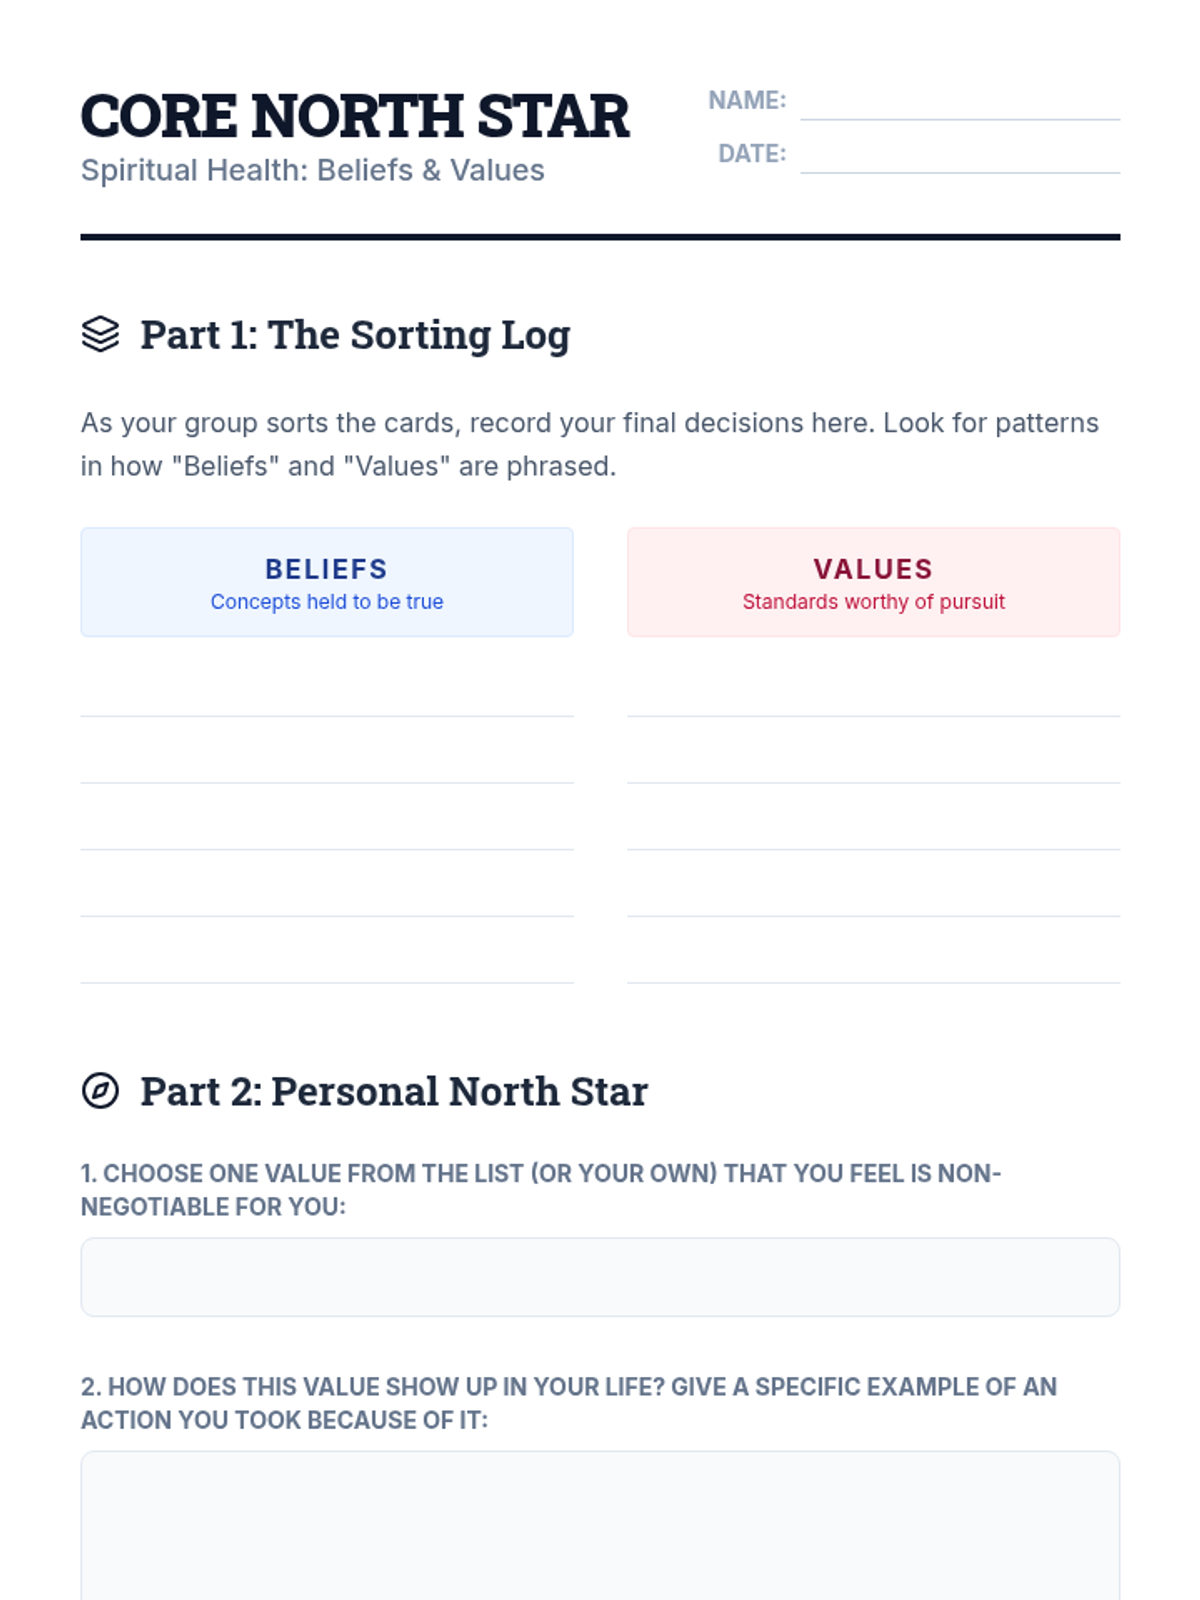Click the sorting instructions paragraph
Image resolution: width=1200 pixels, height=1600 pixels.
tap(590, 444)
